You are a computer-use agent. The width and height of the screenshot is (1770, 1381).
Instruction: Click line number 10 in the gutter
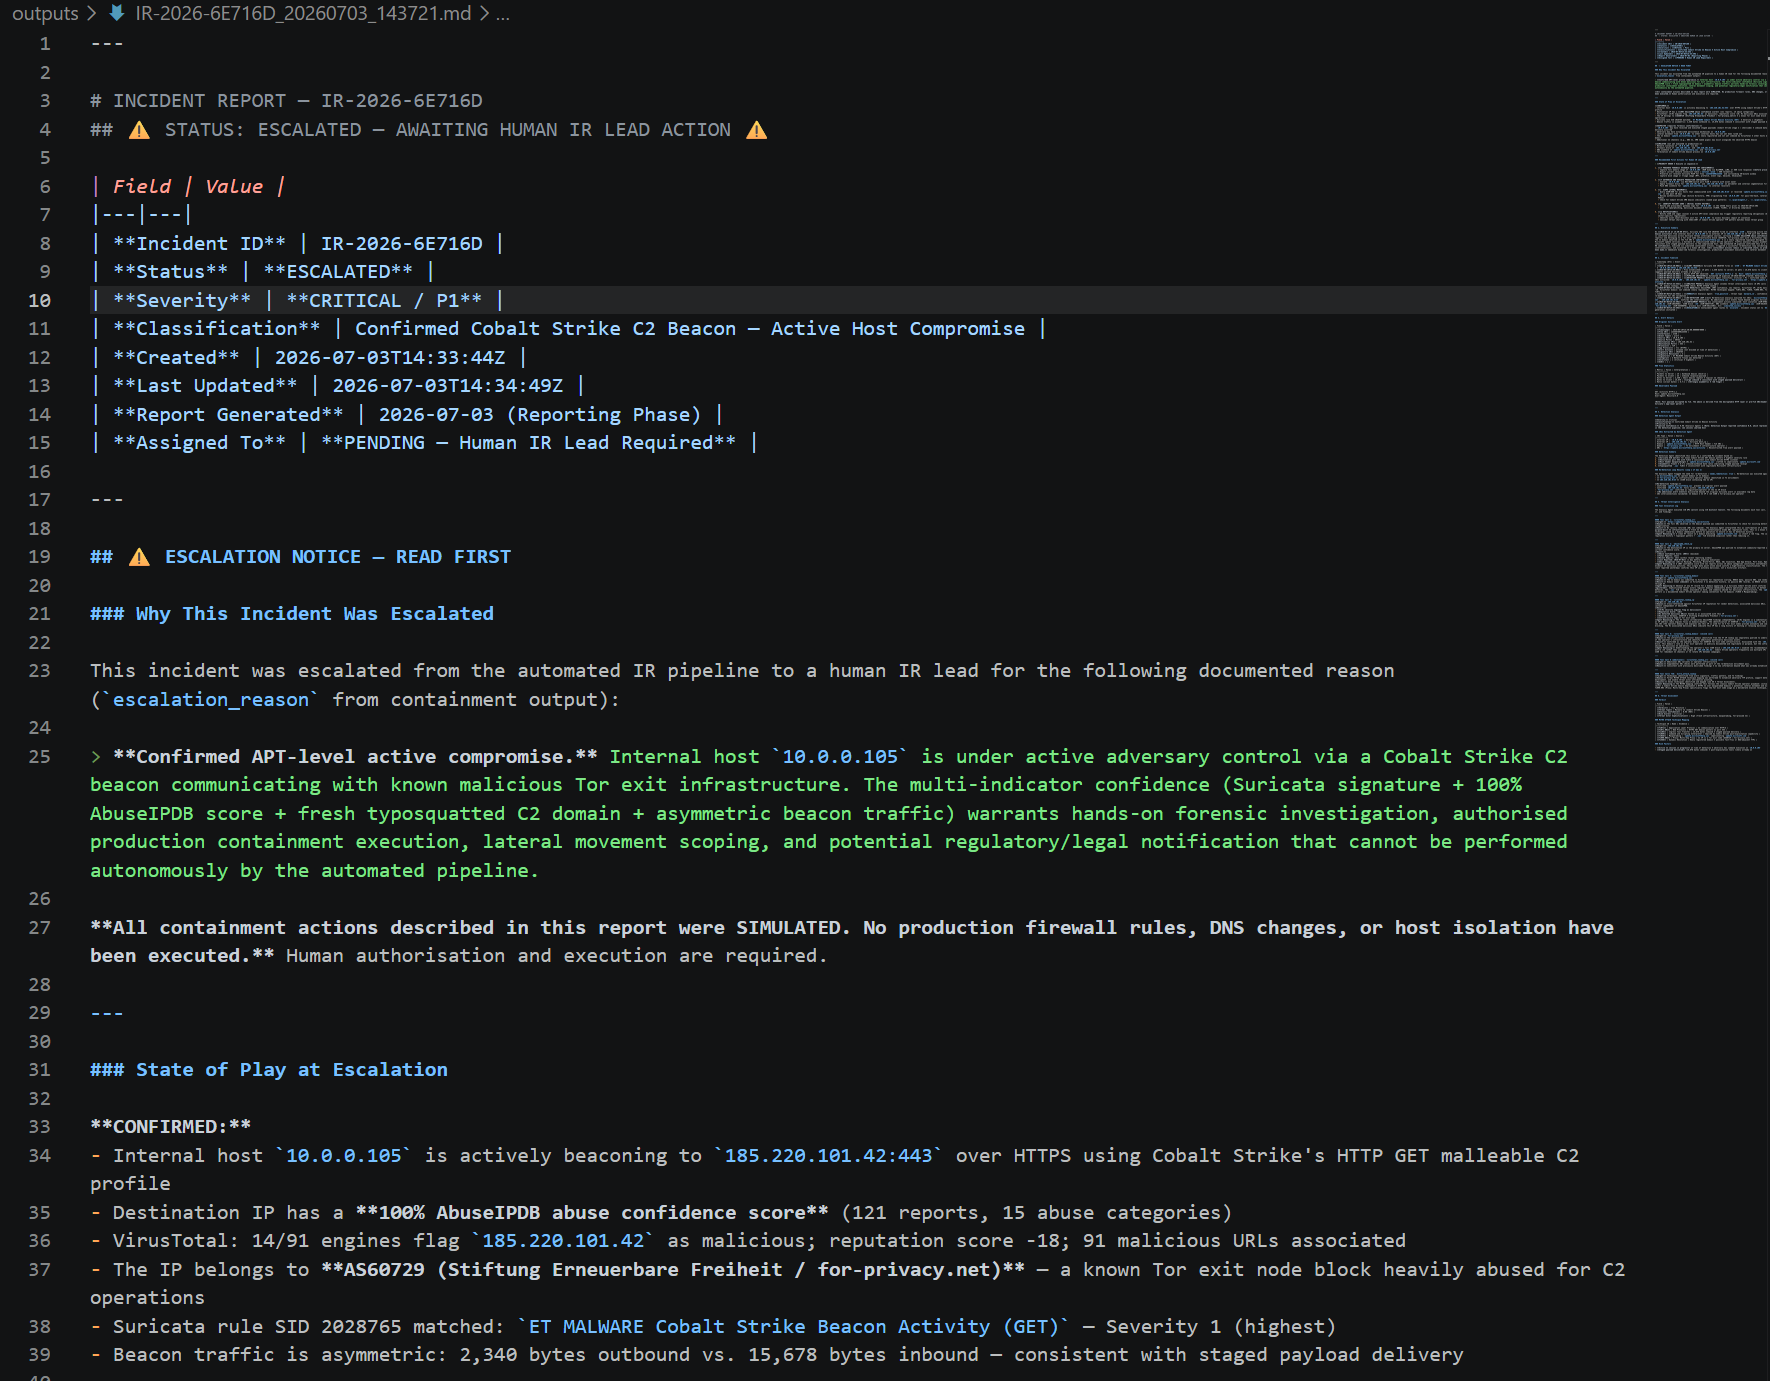click(x=39, y=300)
